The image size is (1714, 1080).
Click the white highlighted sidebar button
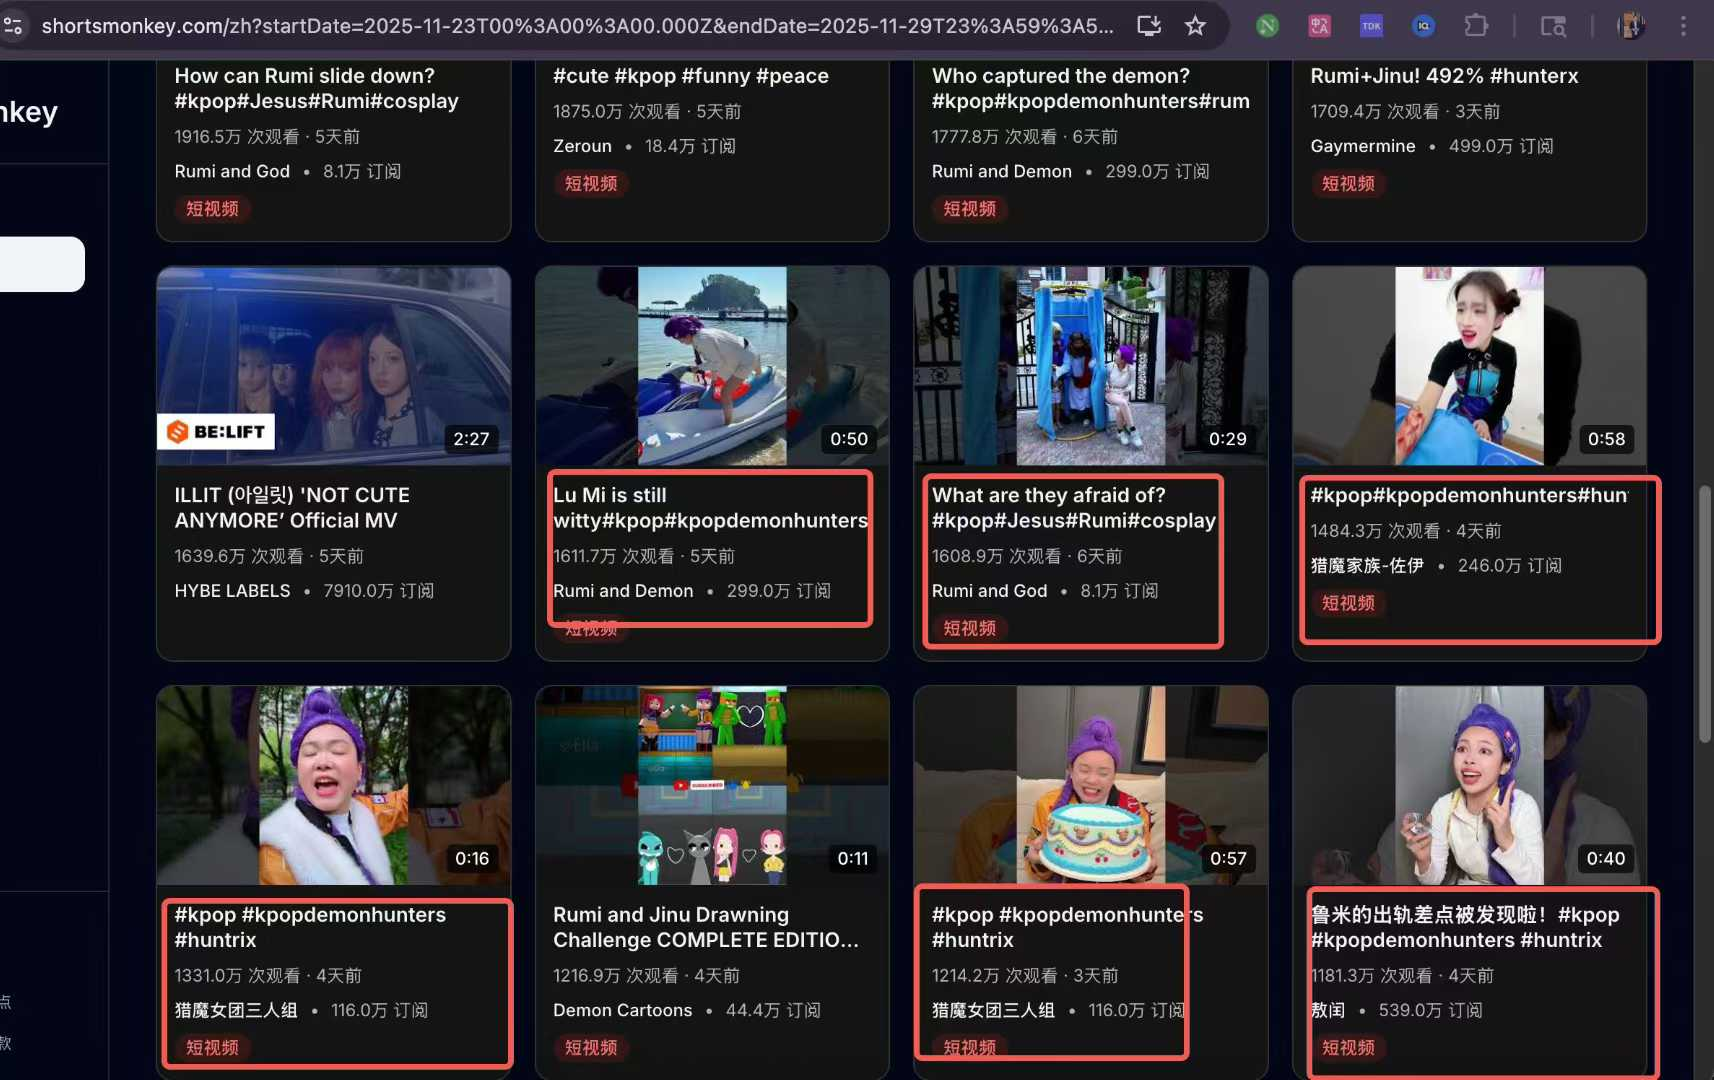(42, 264)
